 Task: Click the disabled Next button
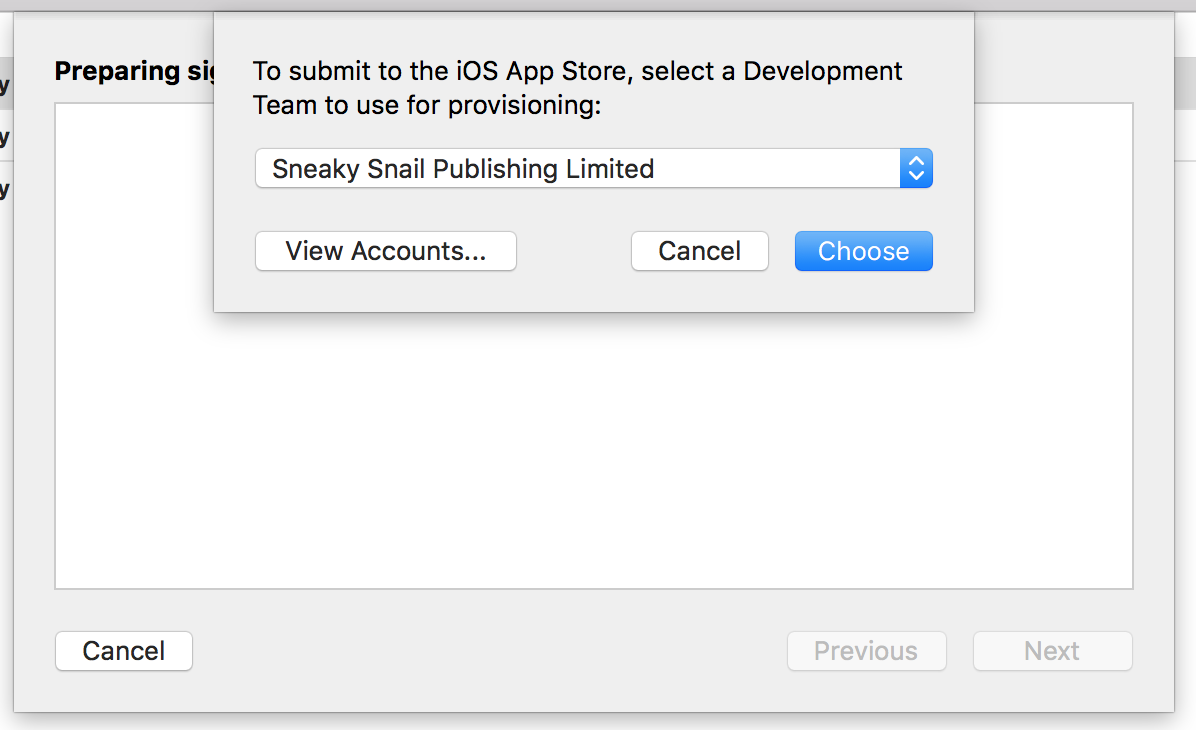coord(1052,651)
